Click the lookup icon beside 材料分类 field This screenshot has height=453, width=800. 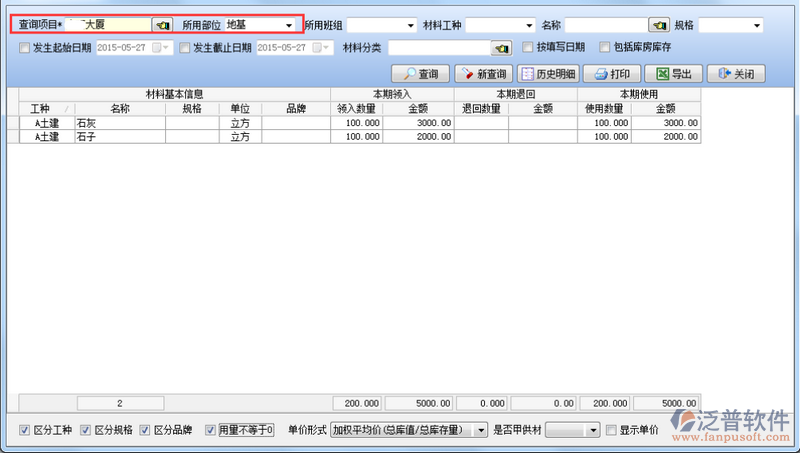coord(501,47)
